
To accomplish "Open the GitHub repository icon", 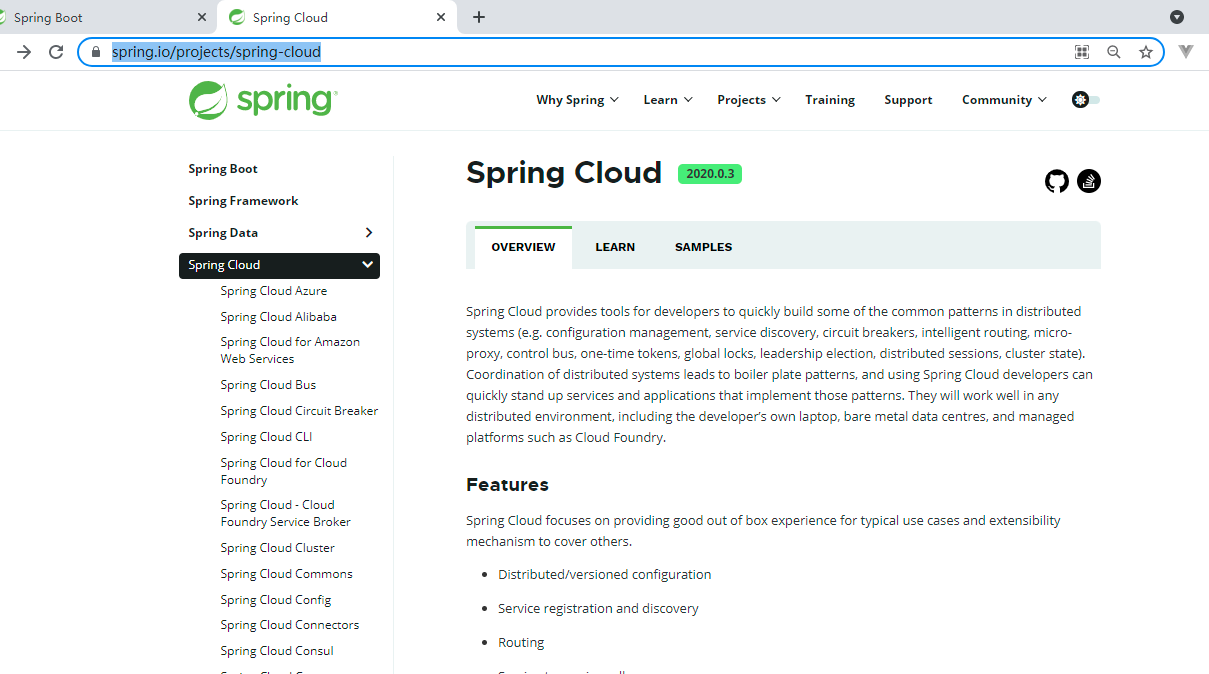I will 1056,181.
